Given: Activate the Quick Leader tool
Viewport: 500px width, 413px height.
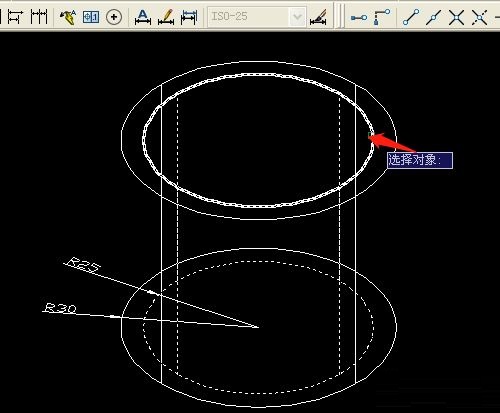Looking at the screenshot, I should 68,17.
